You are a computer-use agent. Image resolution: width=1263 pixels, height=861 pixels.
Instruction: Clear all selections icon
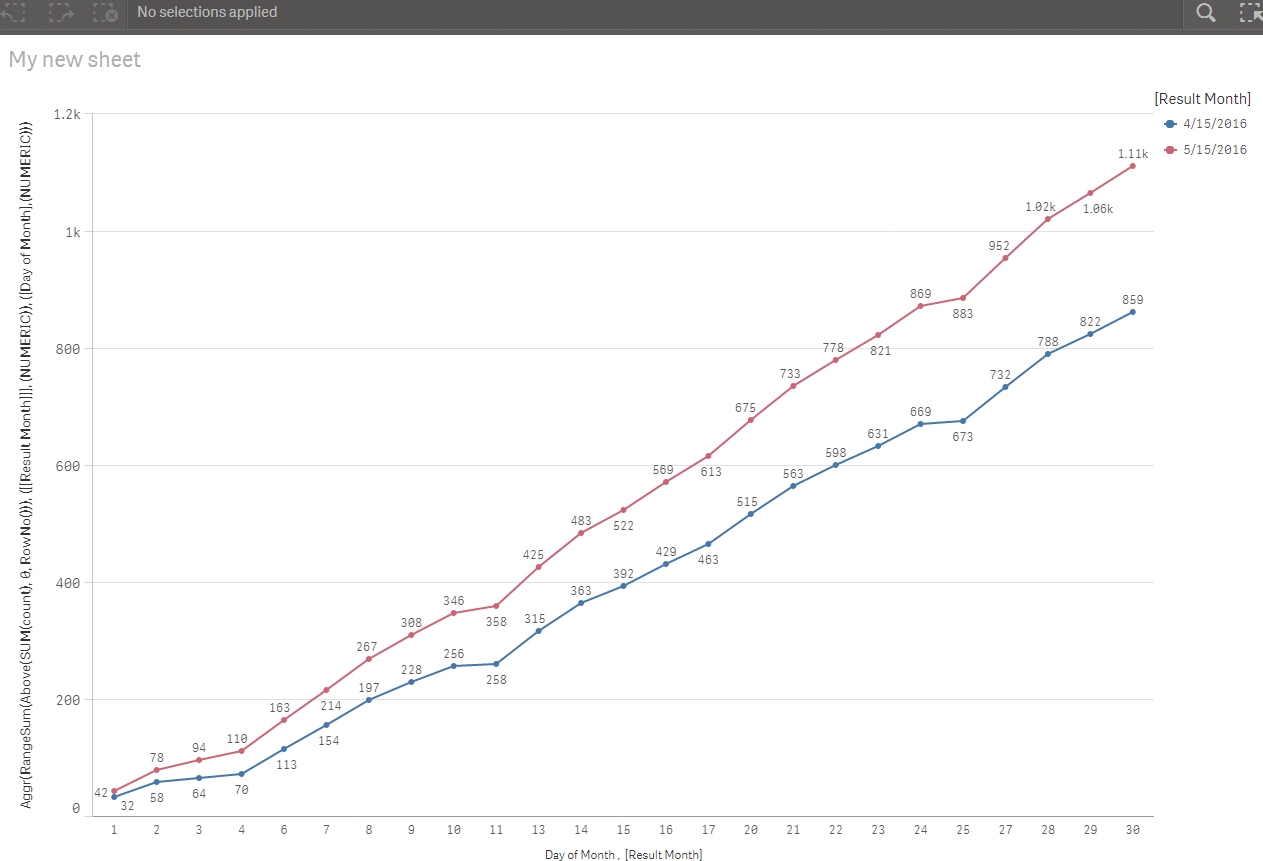tap(105, 12)
